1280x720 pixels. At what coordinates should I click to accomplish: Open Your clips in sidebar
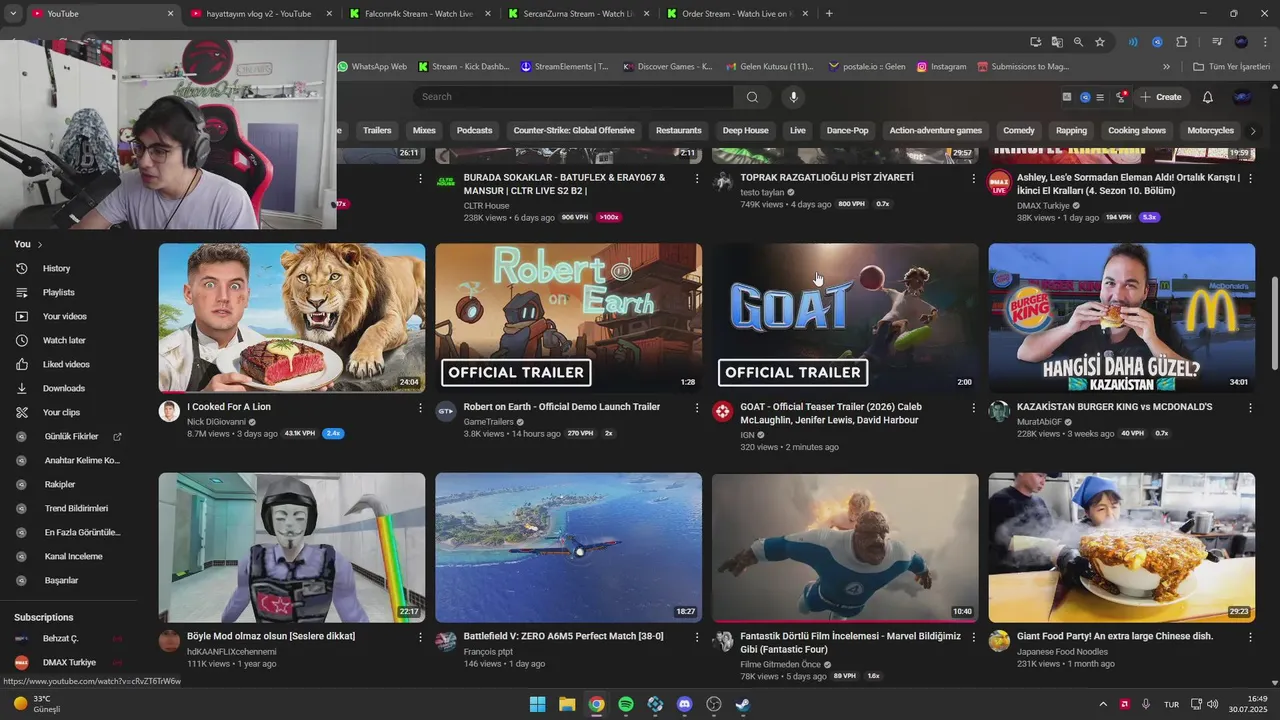coord(61,412)
